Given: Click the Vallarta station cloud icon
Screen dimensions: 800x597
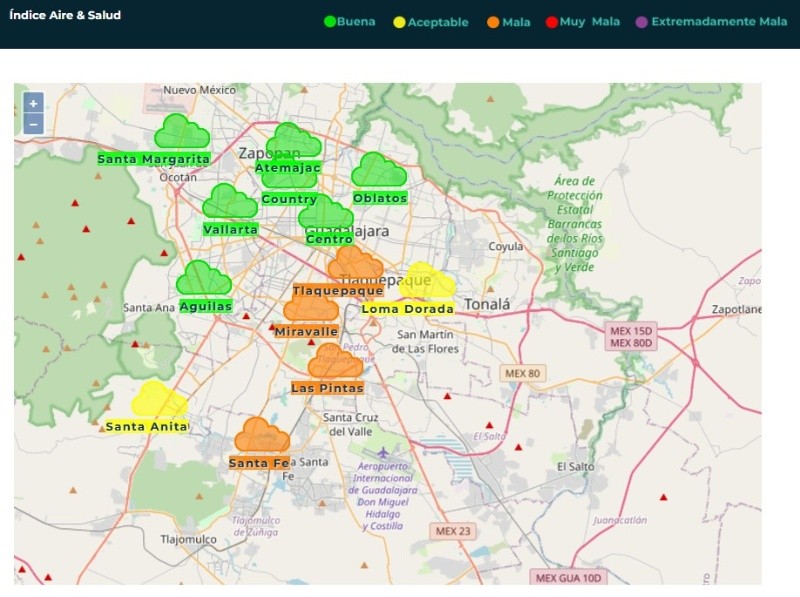Looking at the screenshot, I should (x=230, y=202).
